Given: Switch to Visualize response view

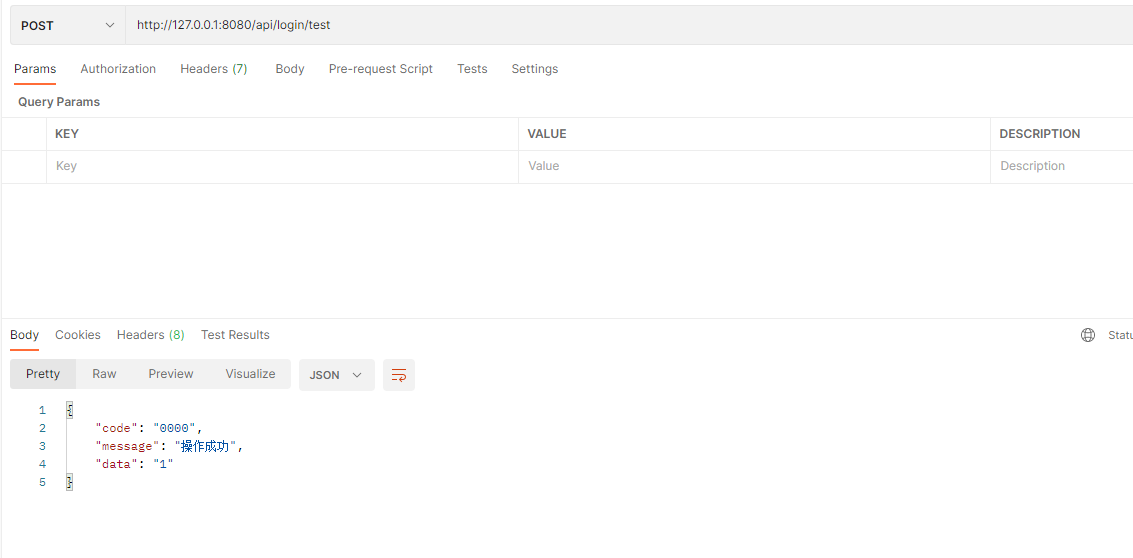Looking at the screenshot, I should [250, 374].
